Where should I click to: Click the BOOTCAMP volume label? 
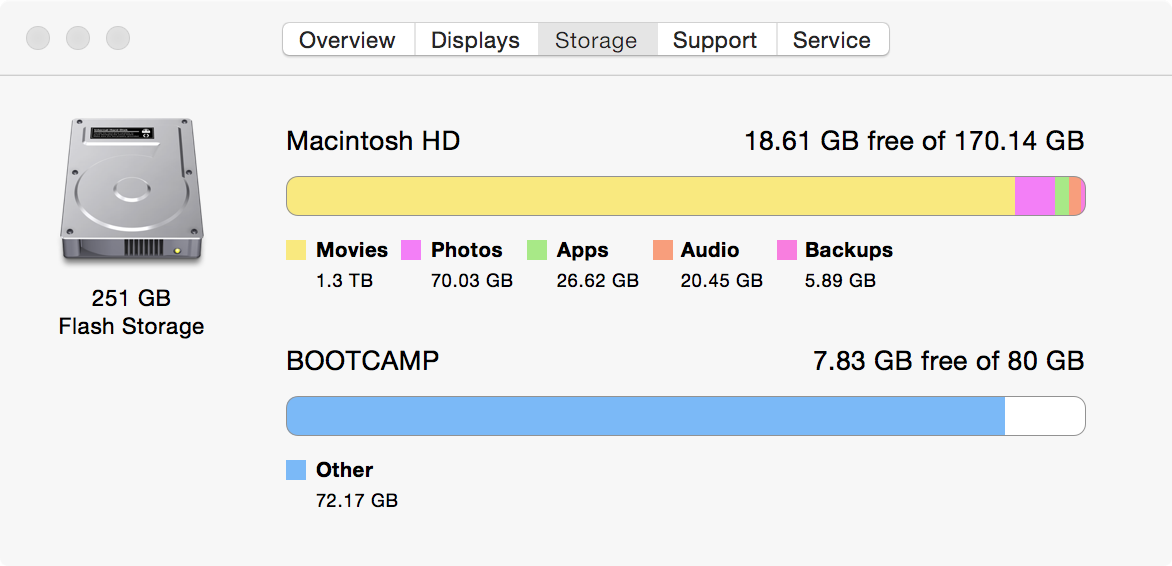click(362, 361)
